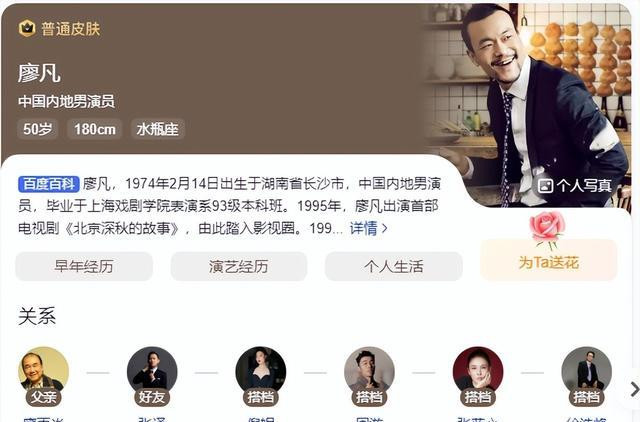The height and width of the screenshot is (422, 640).
Task: Click the pink rose flower icon
Action: (547, 230)
